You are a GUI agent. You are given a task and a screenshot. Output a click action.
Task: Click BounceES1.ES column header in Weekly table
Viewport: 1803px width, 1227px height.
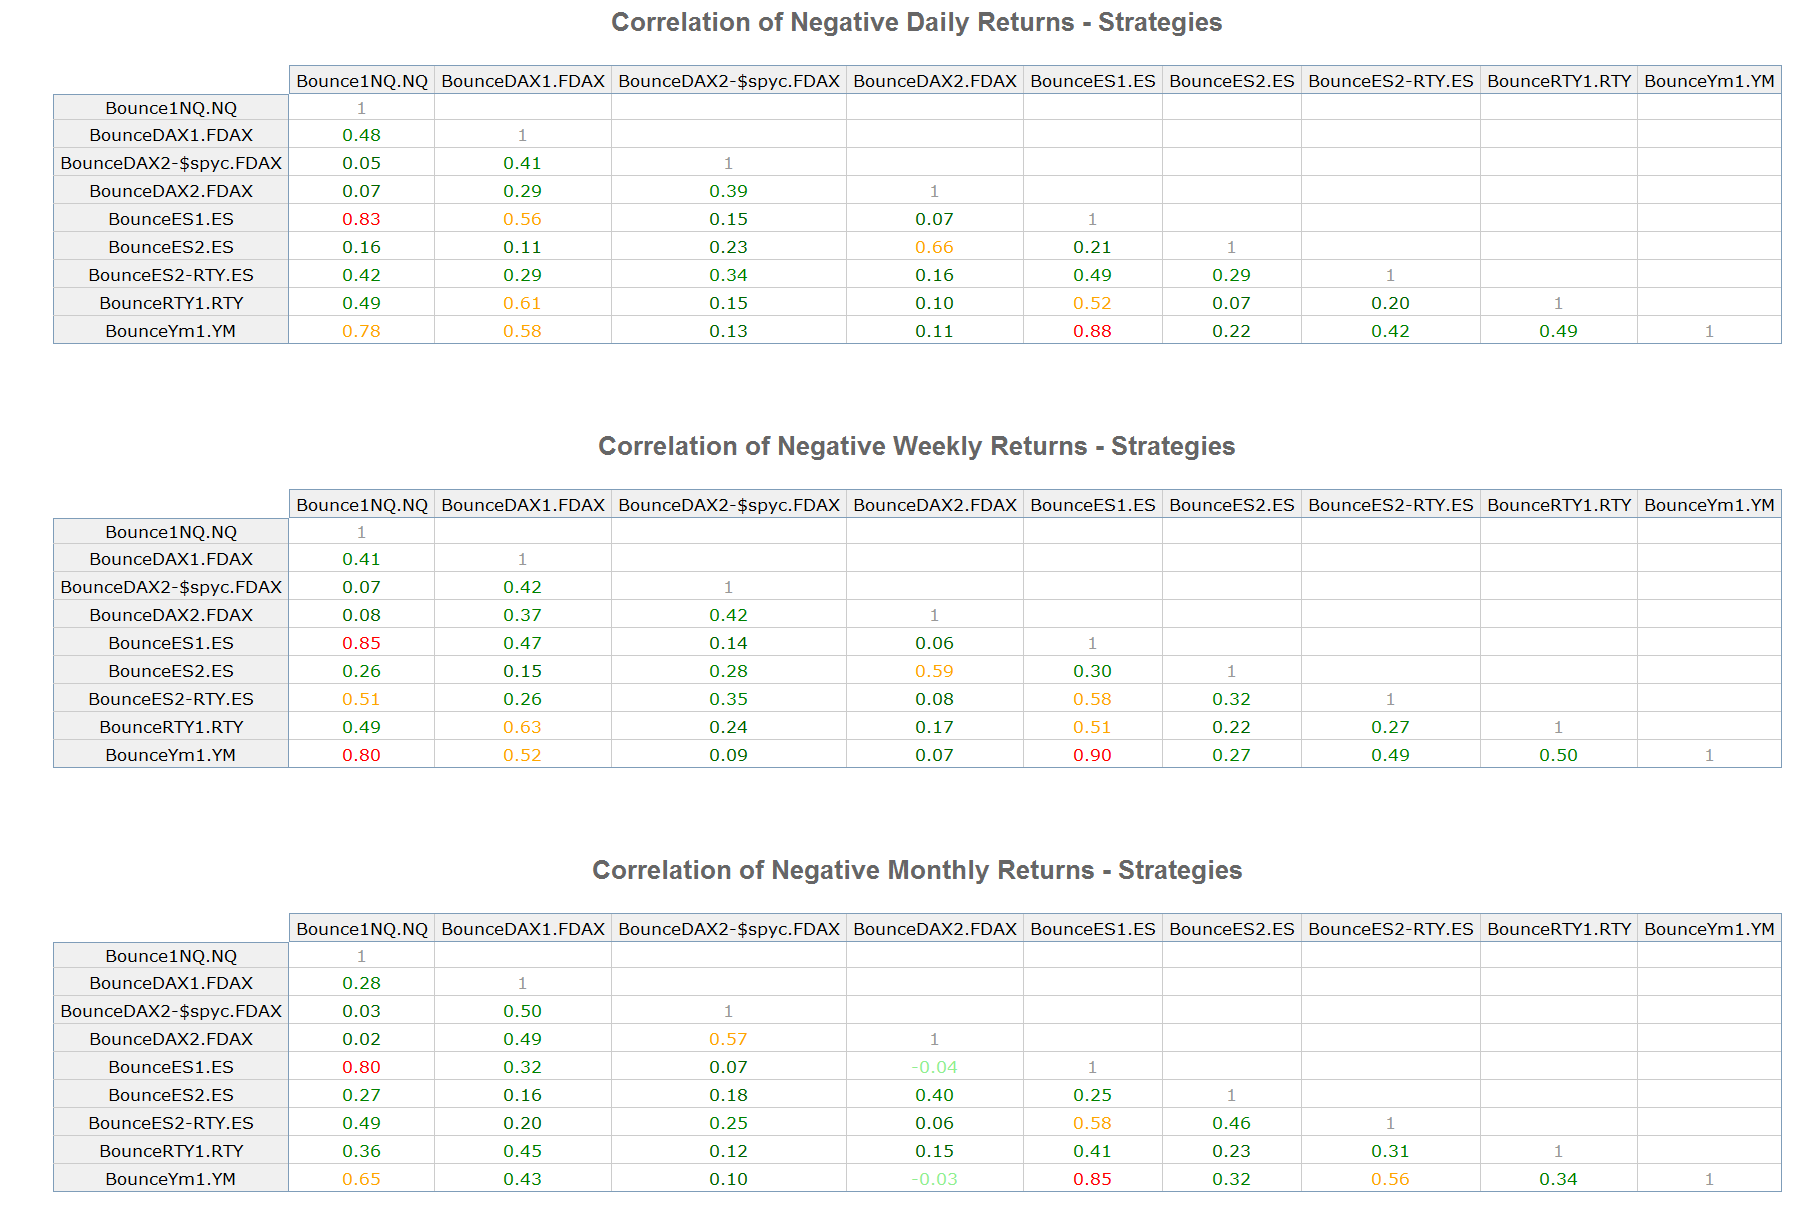(1092, 505)
